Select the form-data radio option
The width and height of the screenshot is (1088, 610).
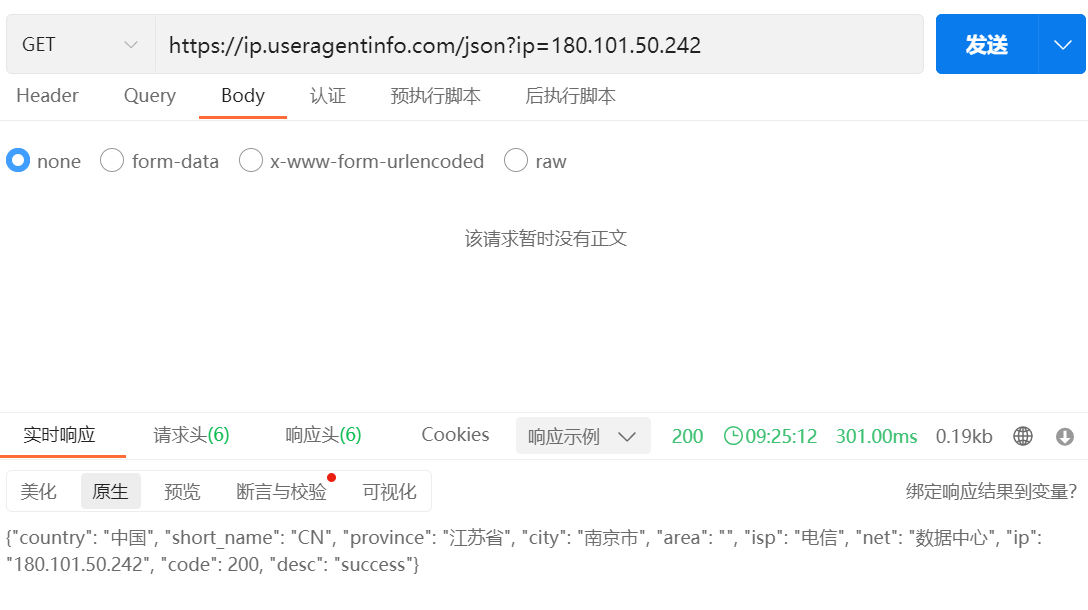click(x=112, y=161)
